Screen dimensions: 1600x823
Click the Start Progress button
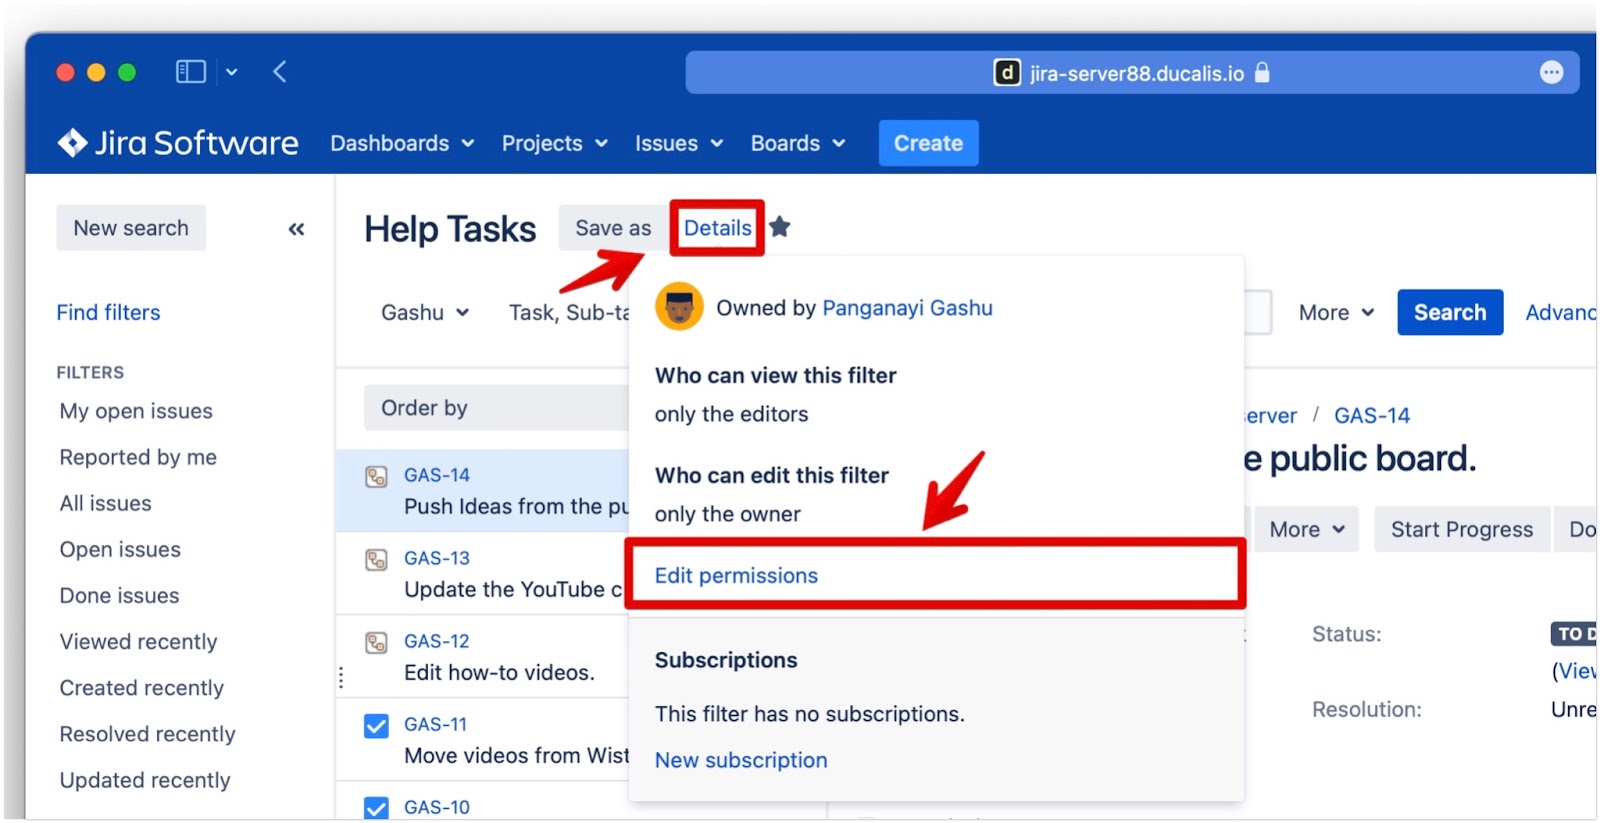[1461, 529]
